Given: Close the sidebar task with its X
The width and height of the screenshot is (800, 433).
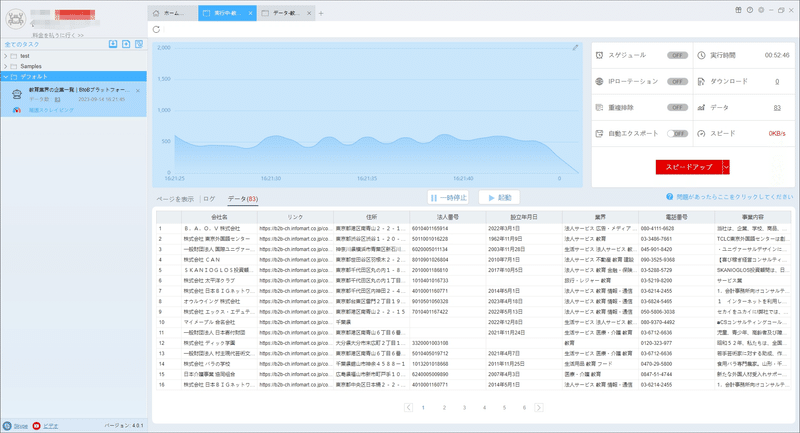Looking at the screenshot, I should [x=138, y=91].
